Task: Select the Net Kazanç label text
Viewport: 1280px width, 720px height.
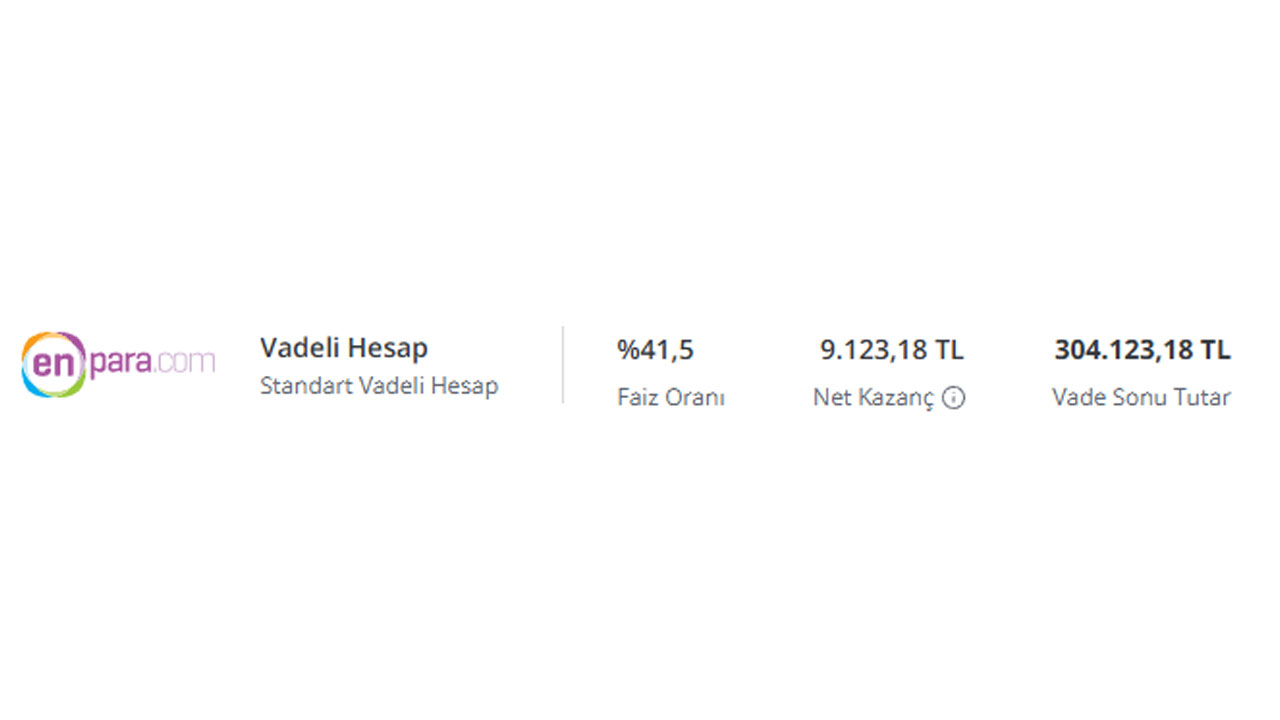Action: click(874, 397)
